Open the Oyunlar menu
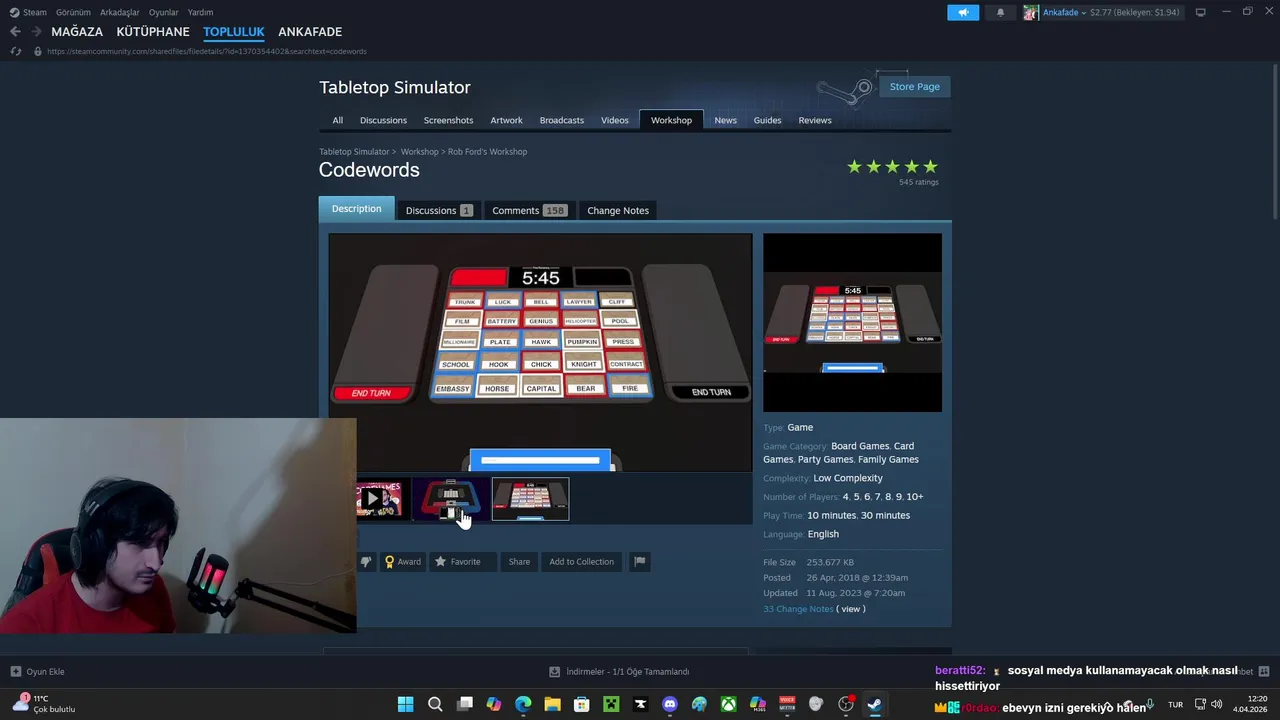 click(x=163, y=12)
